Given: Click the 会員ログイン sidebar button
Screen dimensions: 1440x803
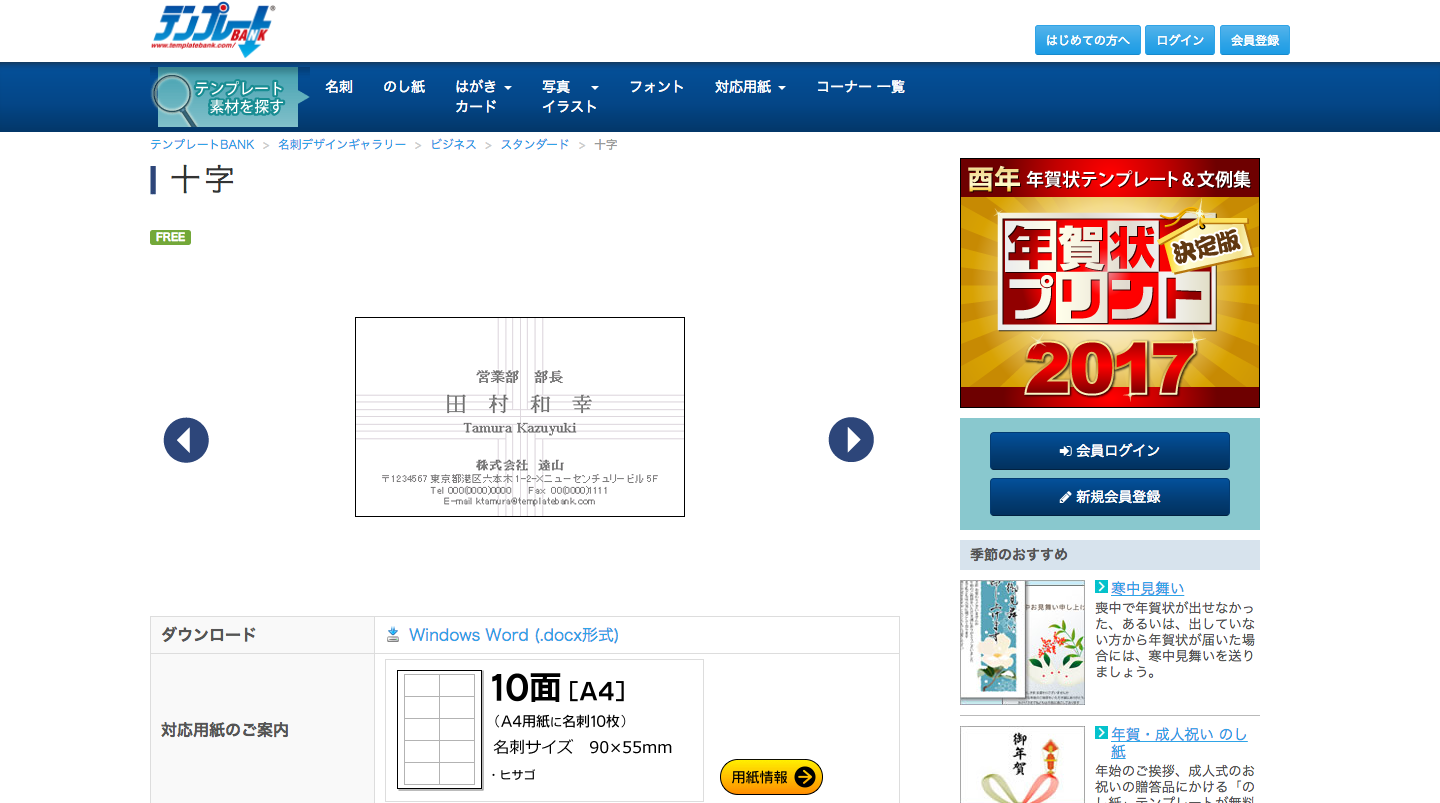Looking at the screenshot, I should [x=1110, y=451].
